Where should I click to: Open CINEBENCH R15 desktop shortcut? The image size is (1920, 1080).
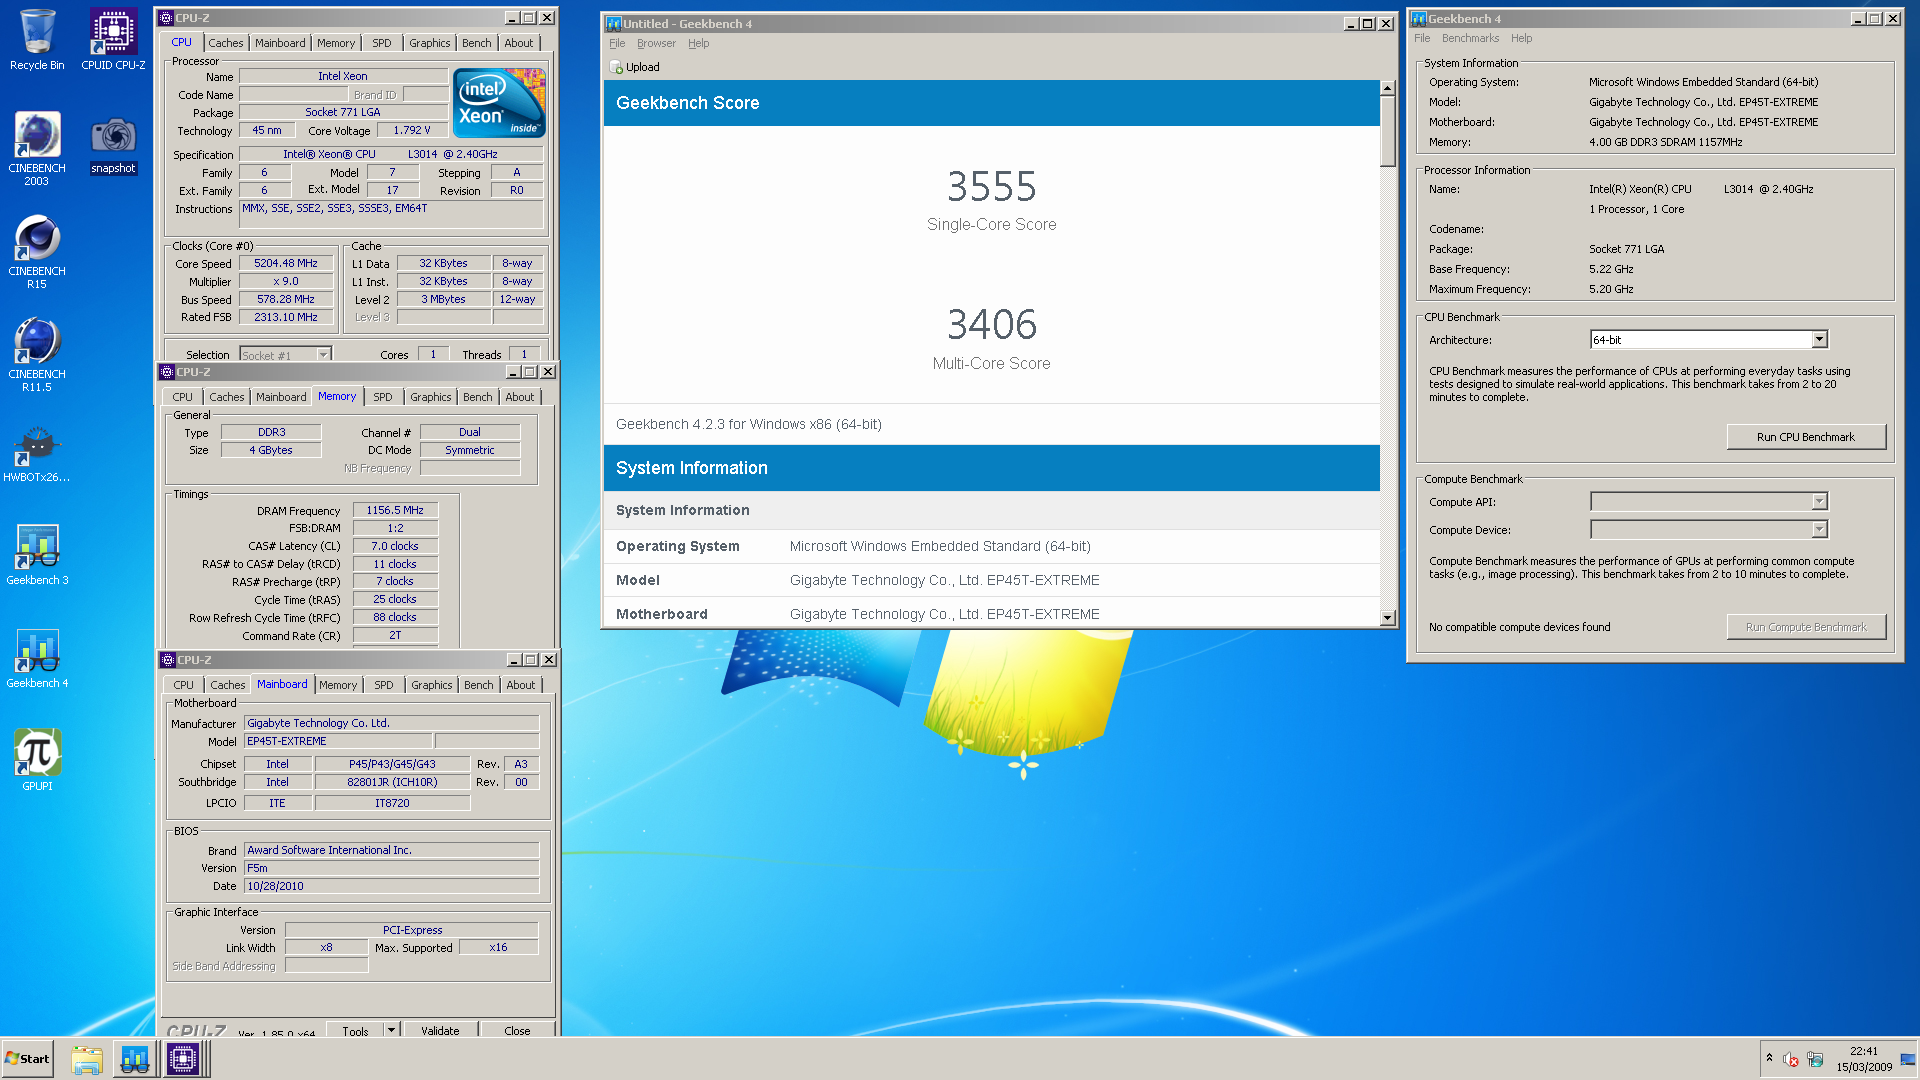(x=37, y=251)
